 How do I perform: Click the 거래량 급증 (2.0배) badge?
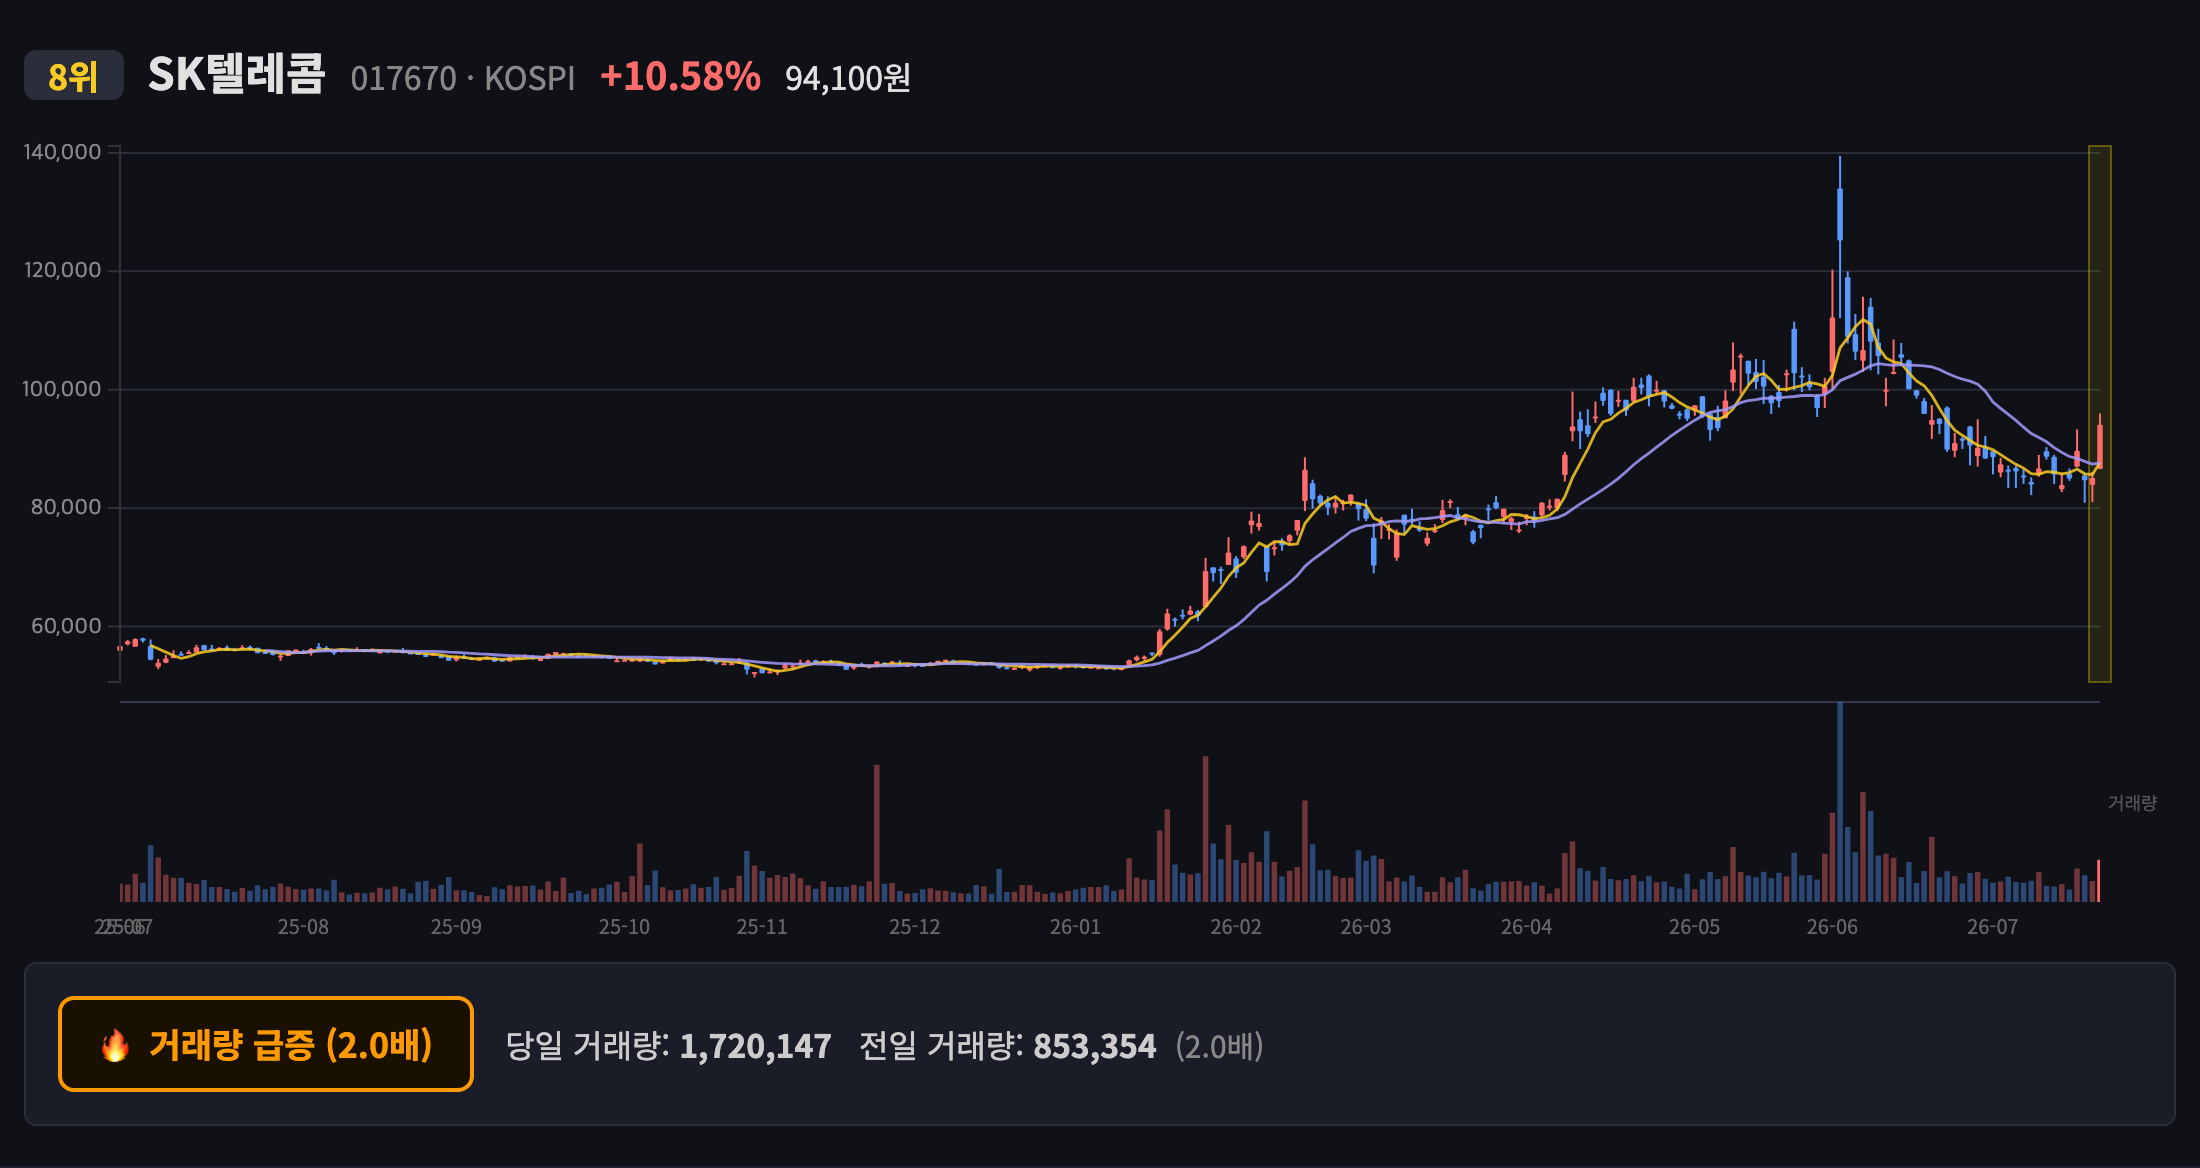(x=266, y=1044)
